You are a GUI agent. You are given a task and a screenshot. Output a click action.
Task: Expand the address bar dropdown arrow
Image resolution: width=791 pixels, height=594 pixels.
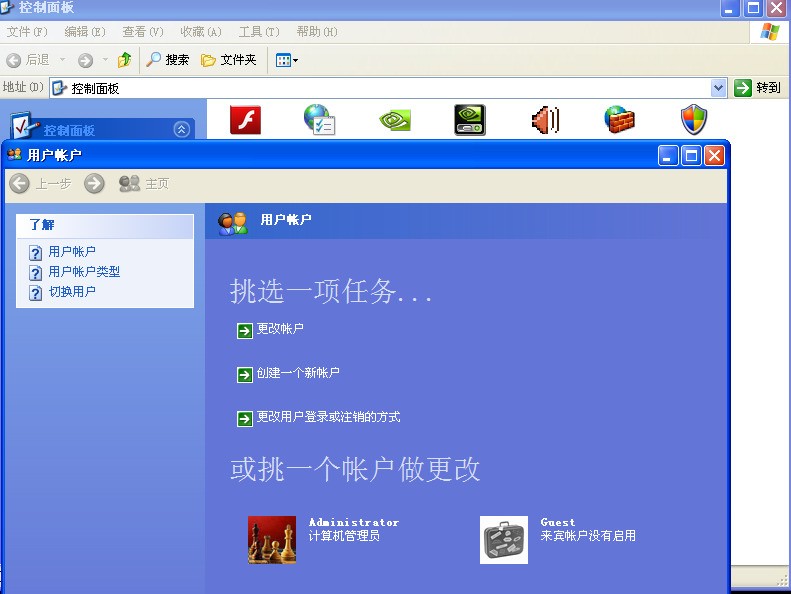tap(718, 88)
